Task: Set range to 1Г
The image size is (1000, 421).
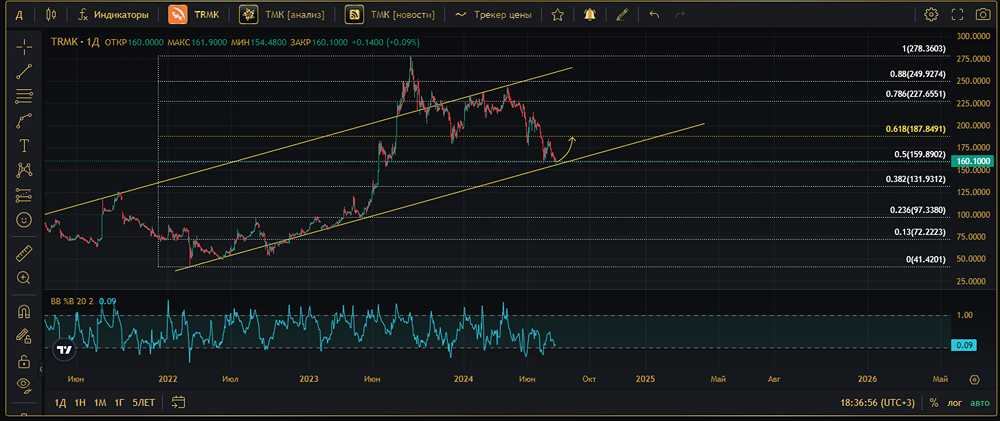Action: coord(119,403)
